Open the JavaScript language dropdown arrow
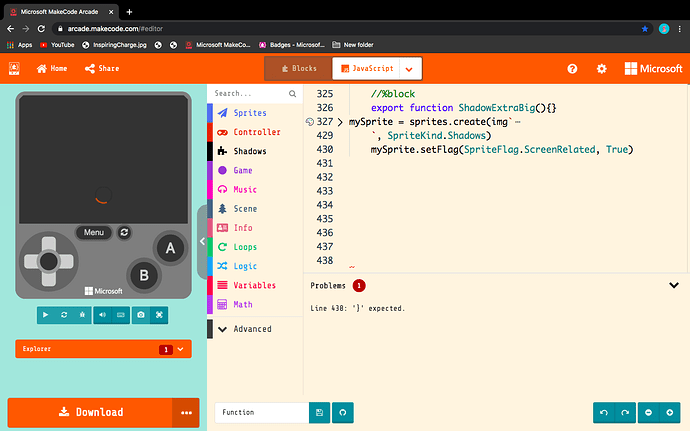This screenshot has height=431, width=690. (x=409, y=68)
